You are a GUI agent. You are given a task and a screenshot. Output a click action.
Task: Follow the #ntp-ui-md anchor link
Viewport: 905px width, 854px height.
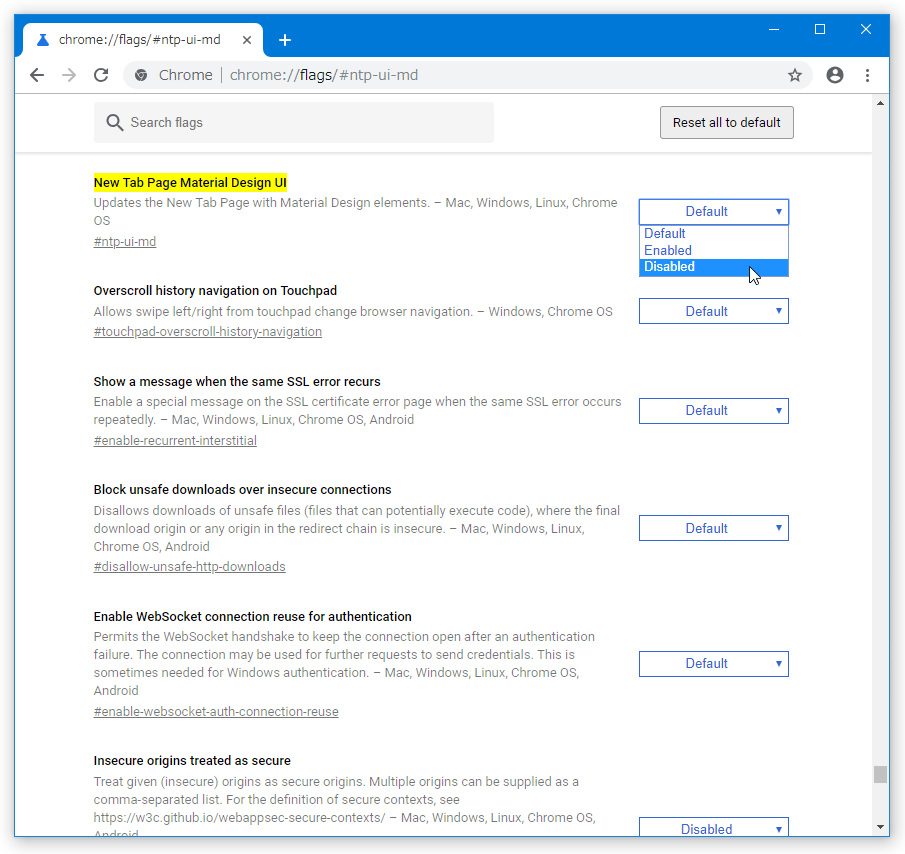coord(125,242)
